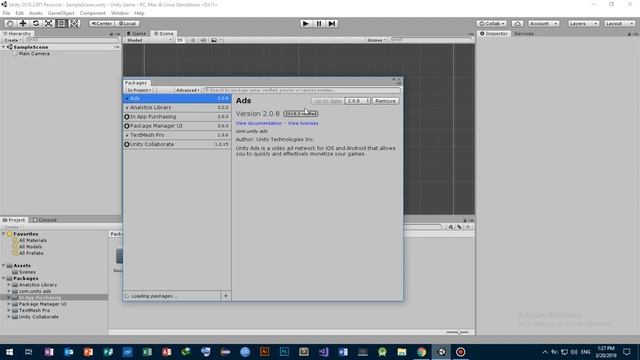This screenshot has width=640, height=360.
Task: Open the GameObject menu
Action: [x=61, y=13]
